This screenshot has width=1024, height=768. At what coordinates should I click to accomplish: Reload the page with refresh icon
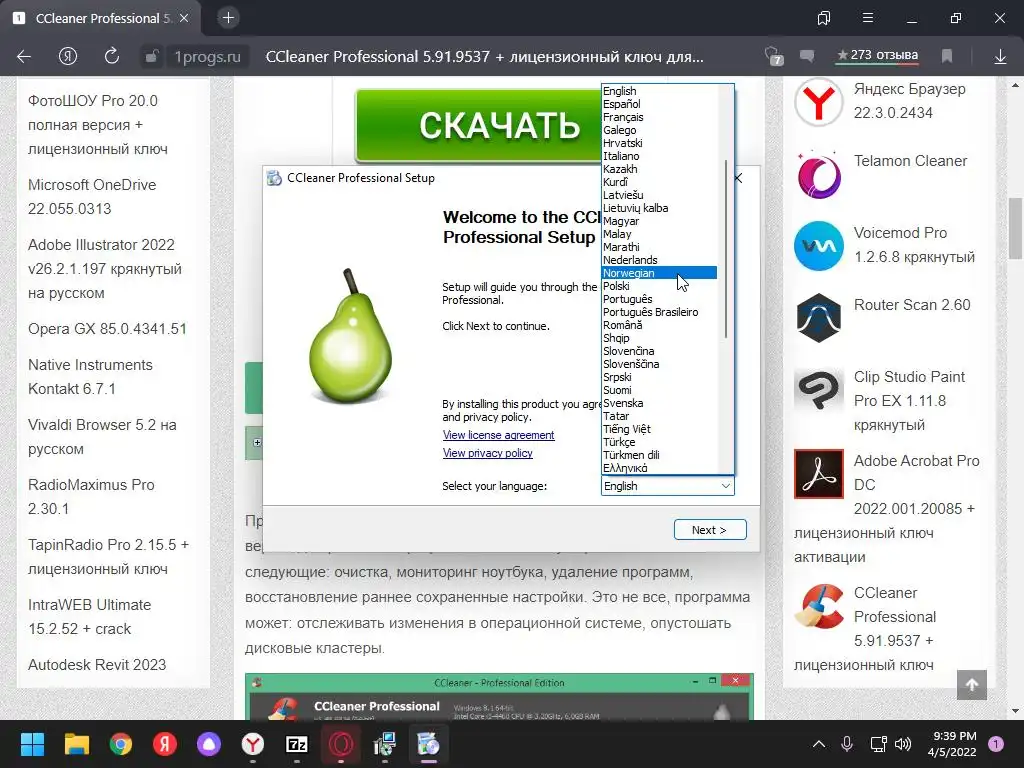(112, 56)
